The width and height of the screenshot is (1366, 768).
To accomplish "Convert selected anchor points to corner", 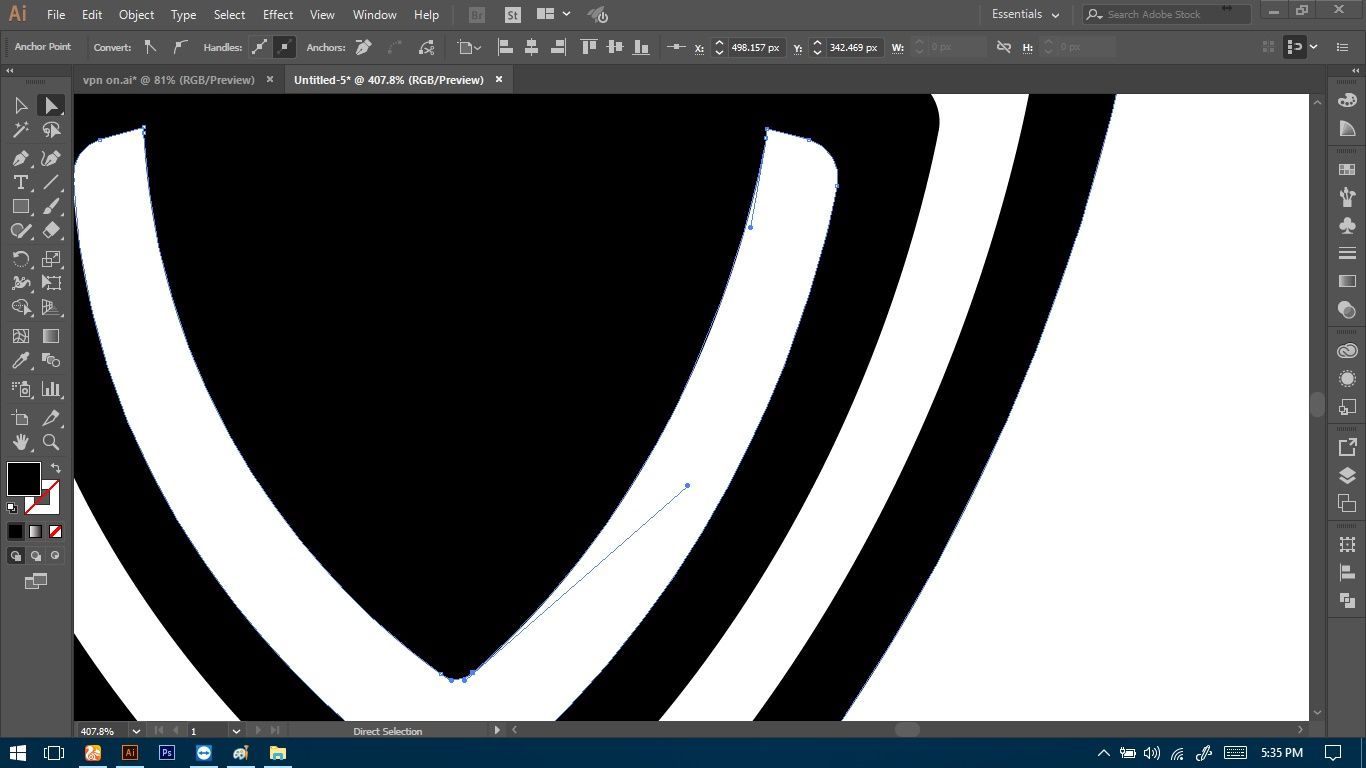I will (151, 47).
